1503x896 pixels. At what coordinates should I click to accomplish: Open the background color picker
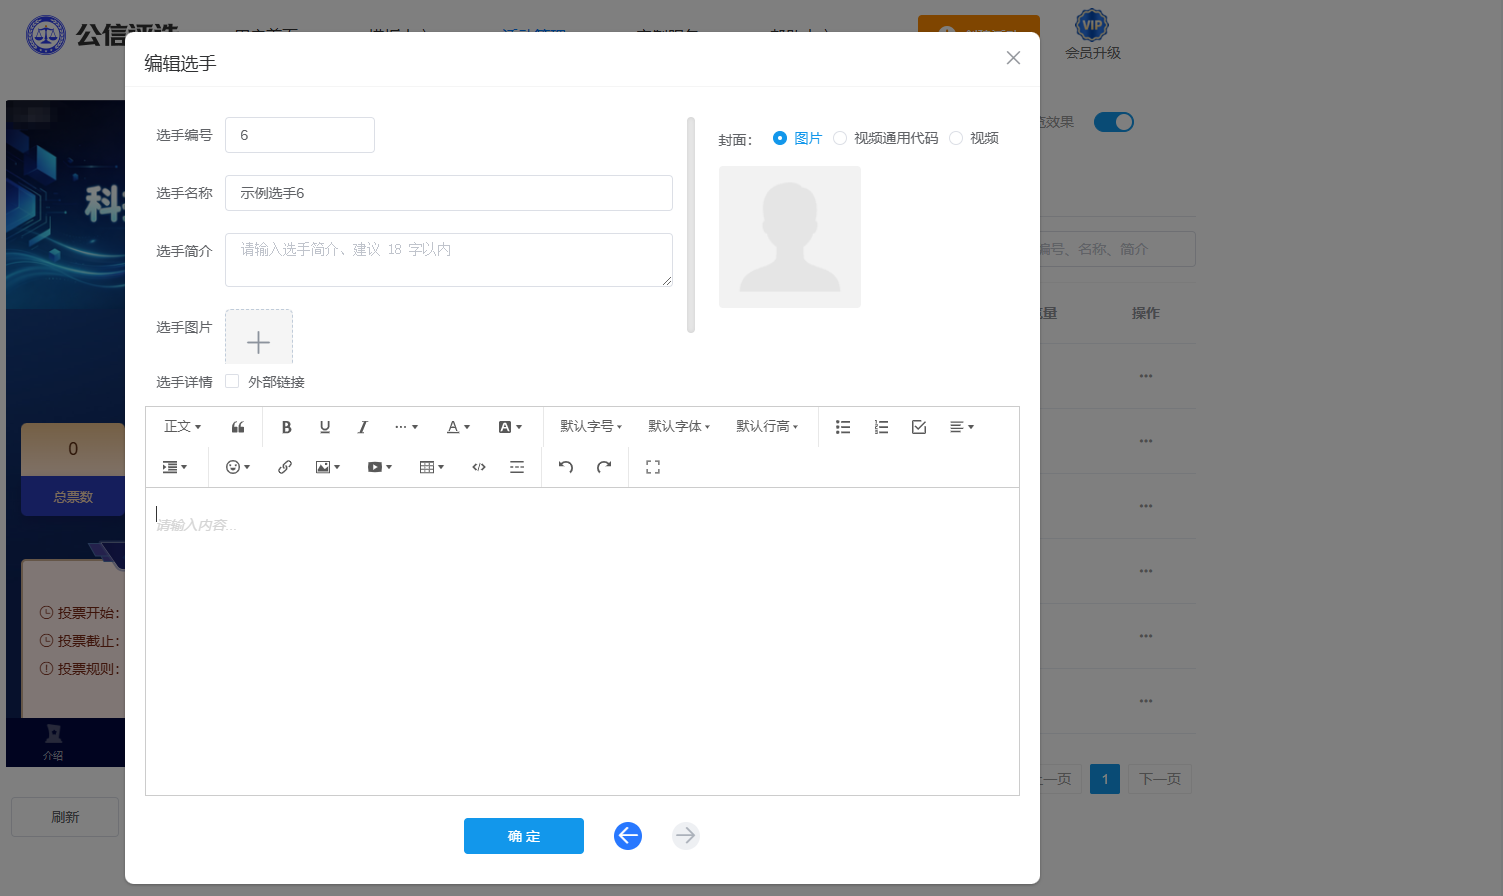(510, 427)
